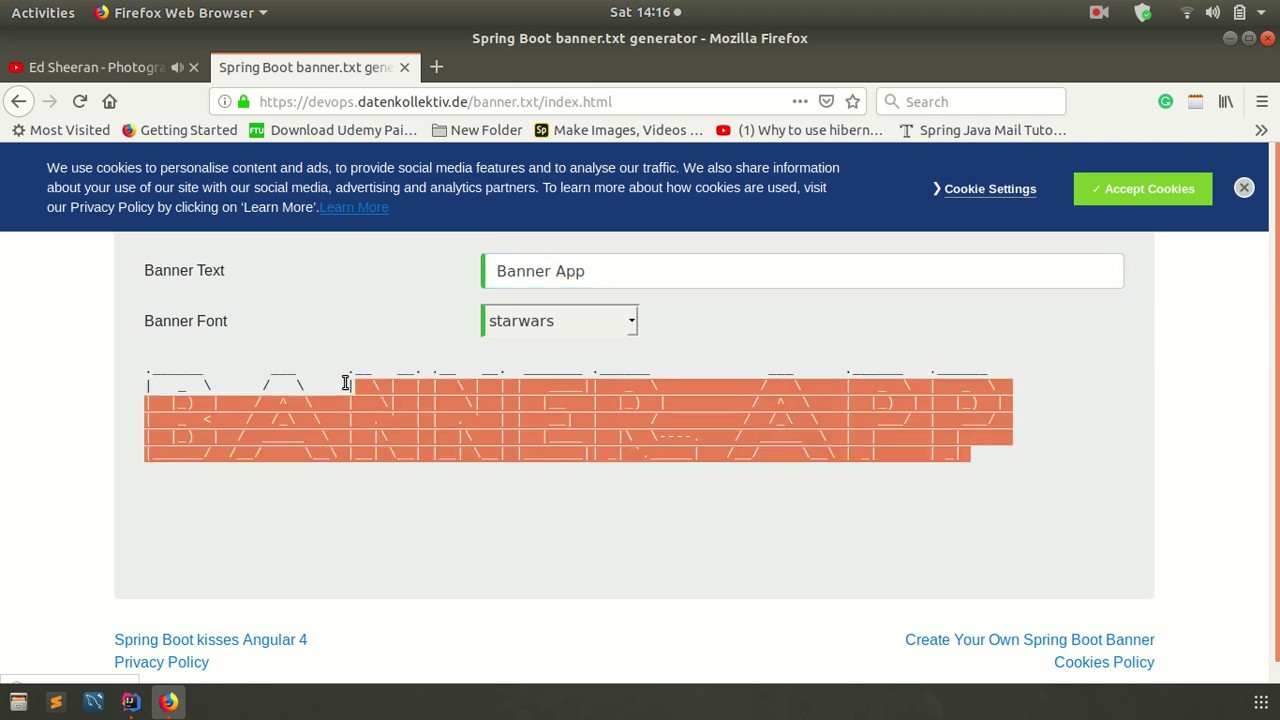Open the Most Visited bookmarks folder
This screenshot has width=1280, height=720.
[x=60, y=130]
